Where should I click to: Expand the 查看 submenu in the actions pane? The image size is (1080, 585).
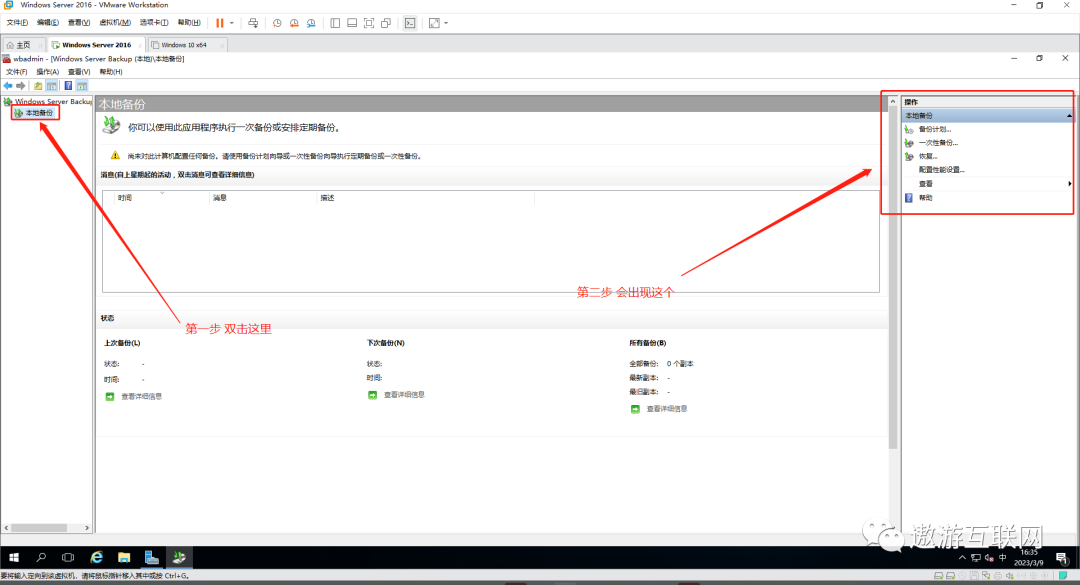[988, 184]
